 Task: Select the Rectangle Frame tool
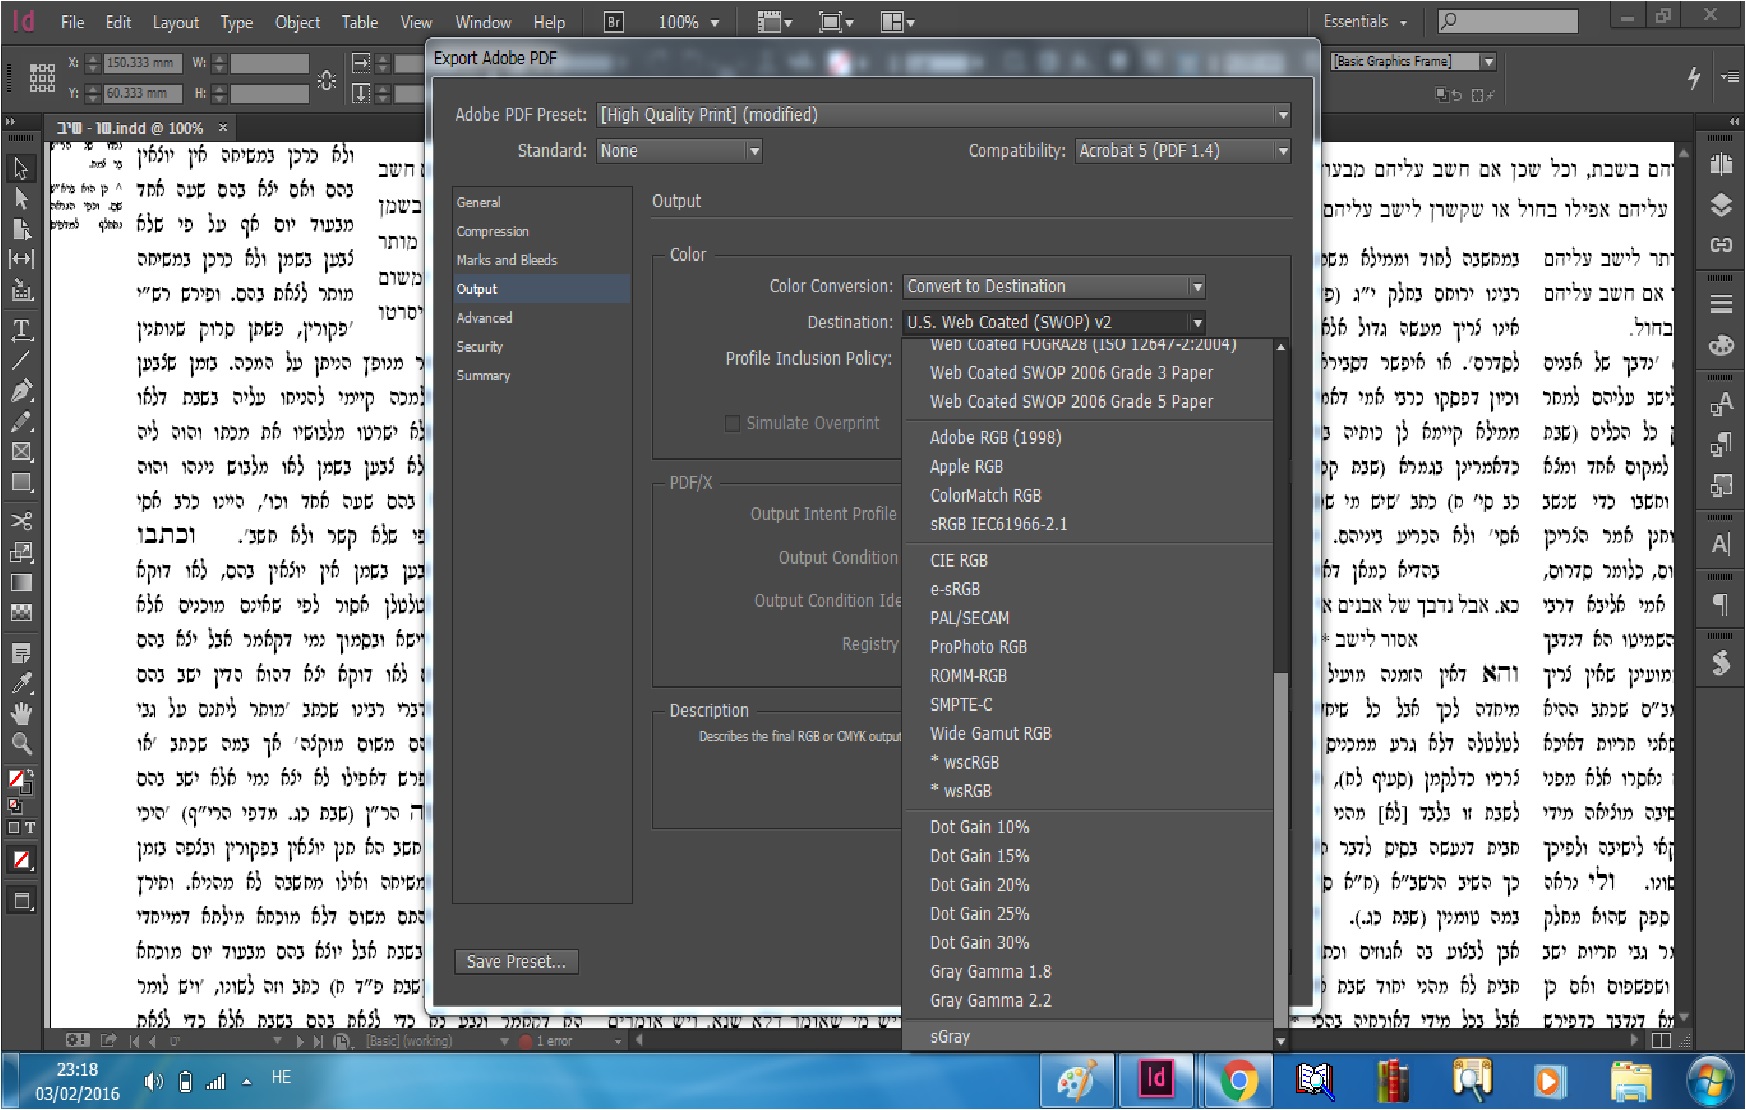click(21, 452)
